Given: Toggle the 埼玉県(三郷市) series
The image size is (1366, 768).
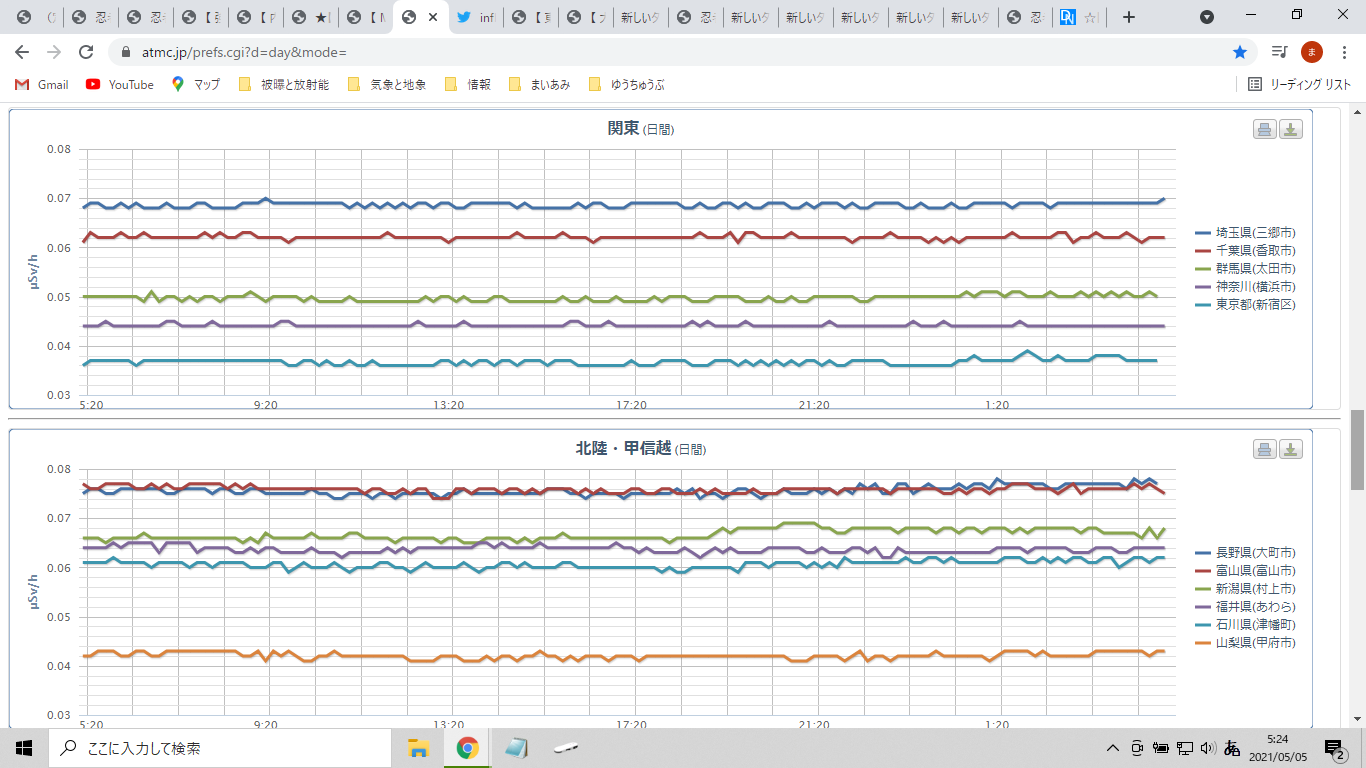Looking at the screenshot, I should (1245, 233).
